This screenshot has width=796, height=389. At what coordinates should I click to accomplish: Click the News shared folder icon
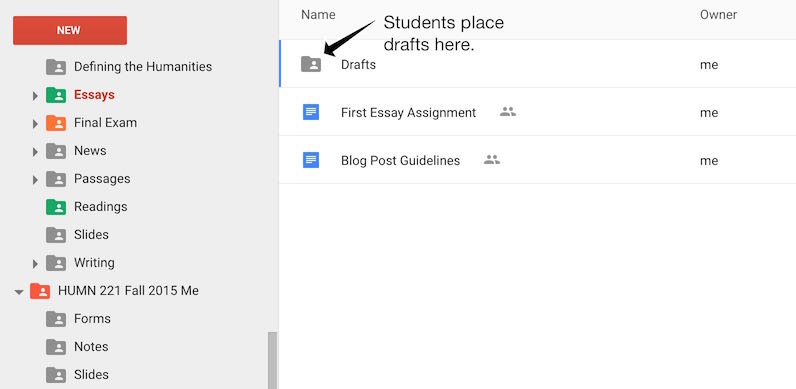(56, 151)
